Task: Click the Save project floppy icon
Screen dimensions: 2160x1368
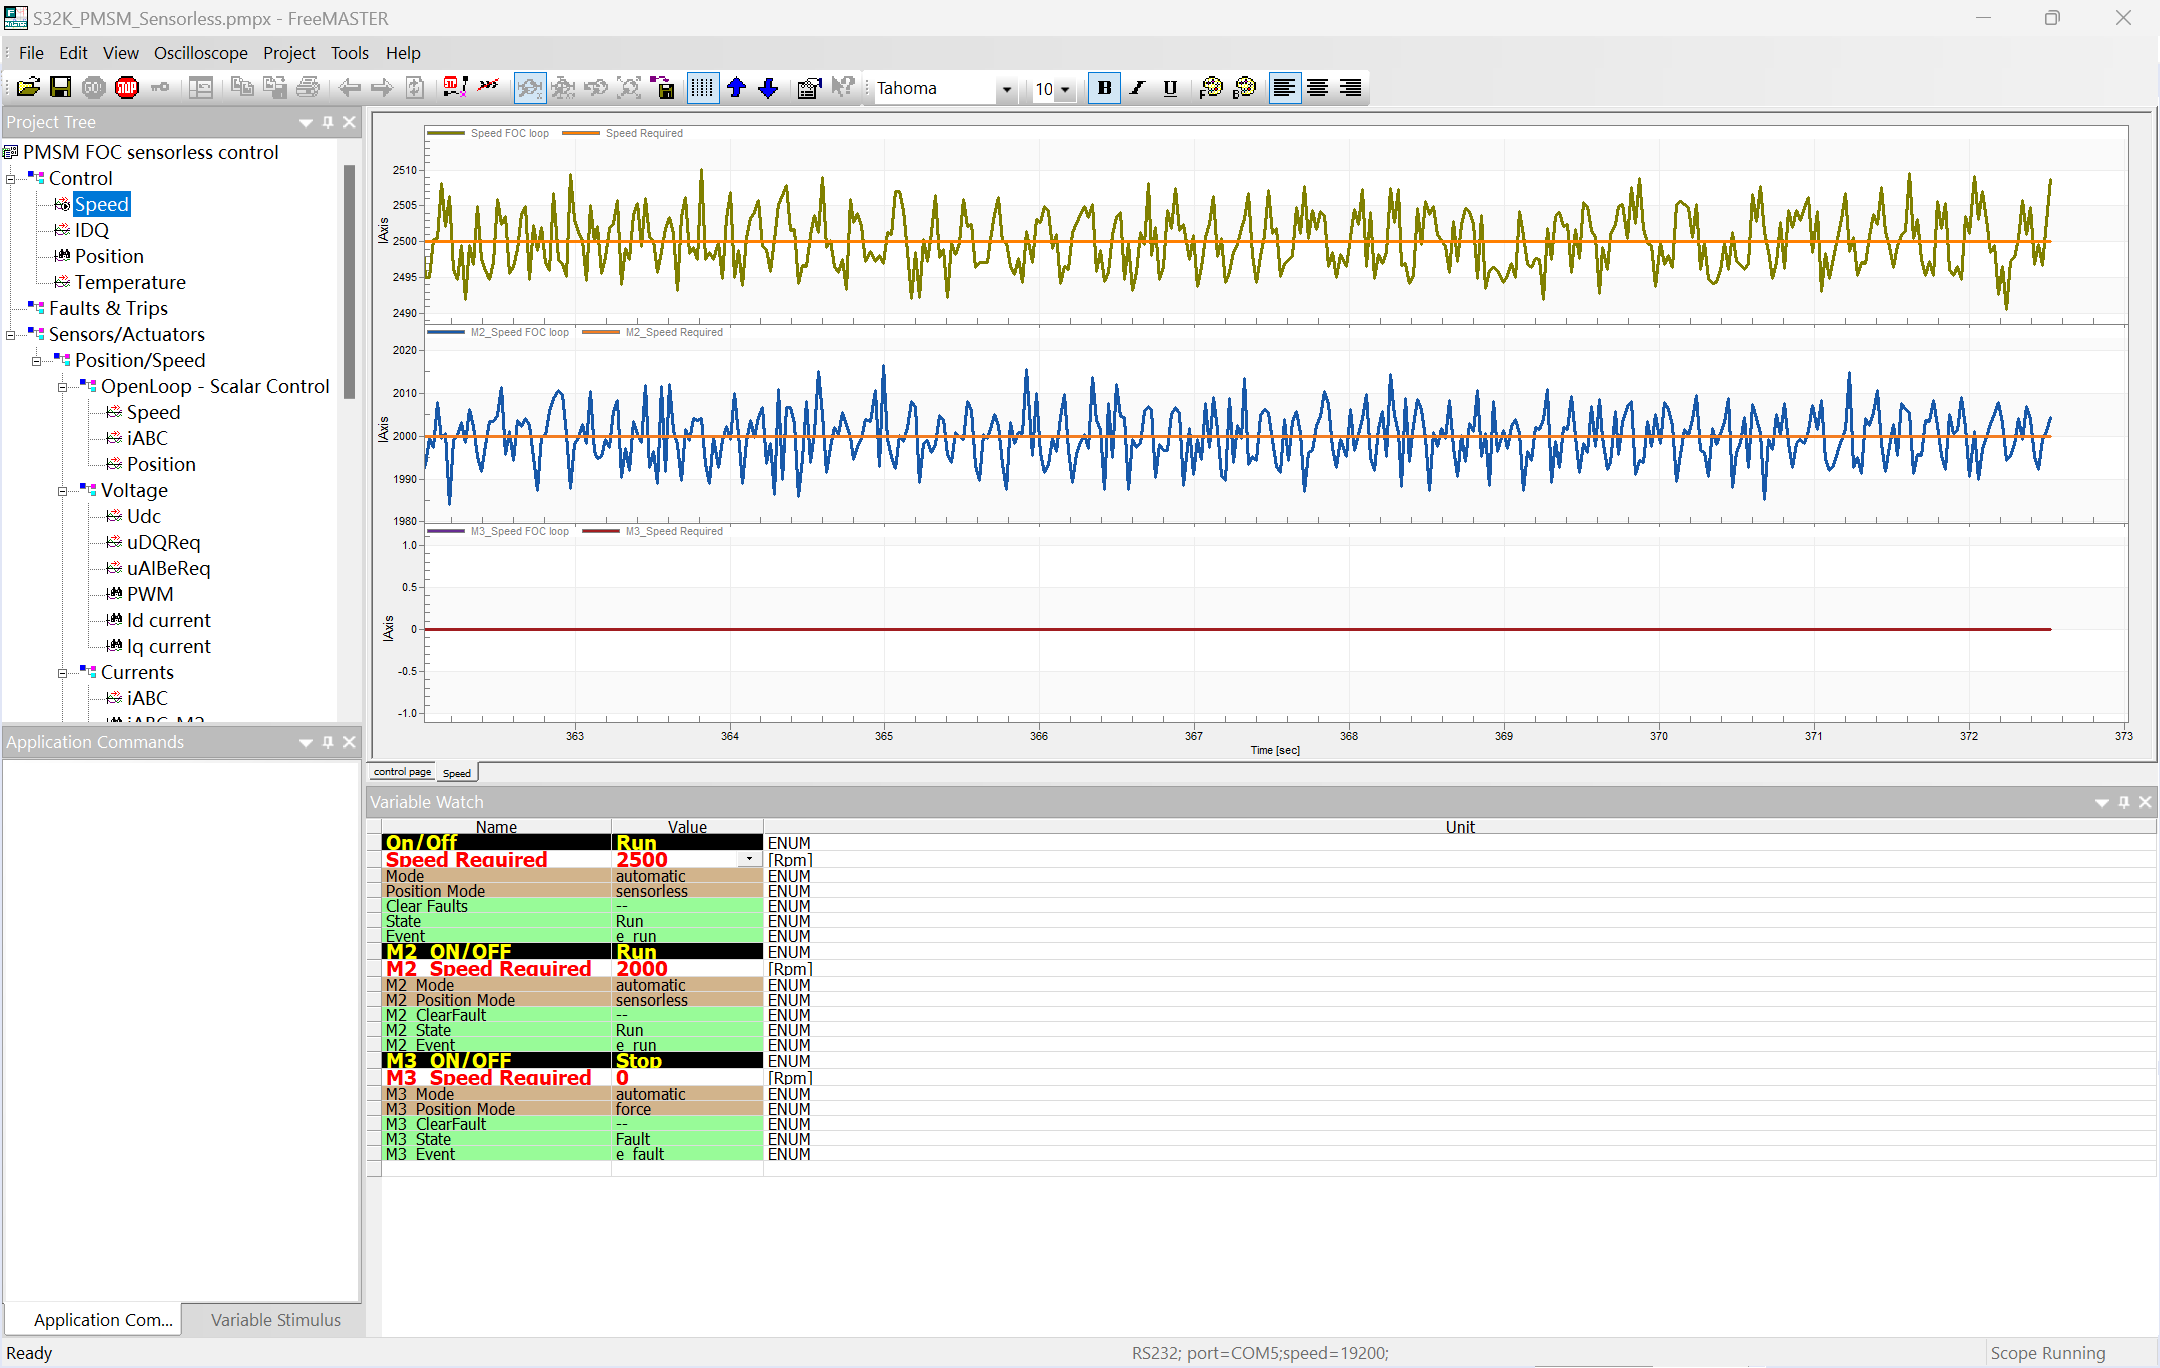Action: click(x=60, y=88)
